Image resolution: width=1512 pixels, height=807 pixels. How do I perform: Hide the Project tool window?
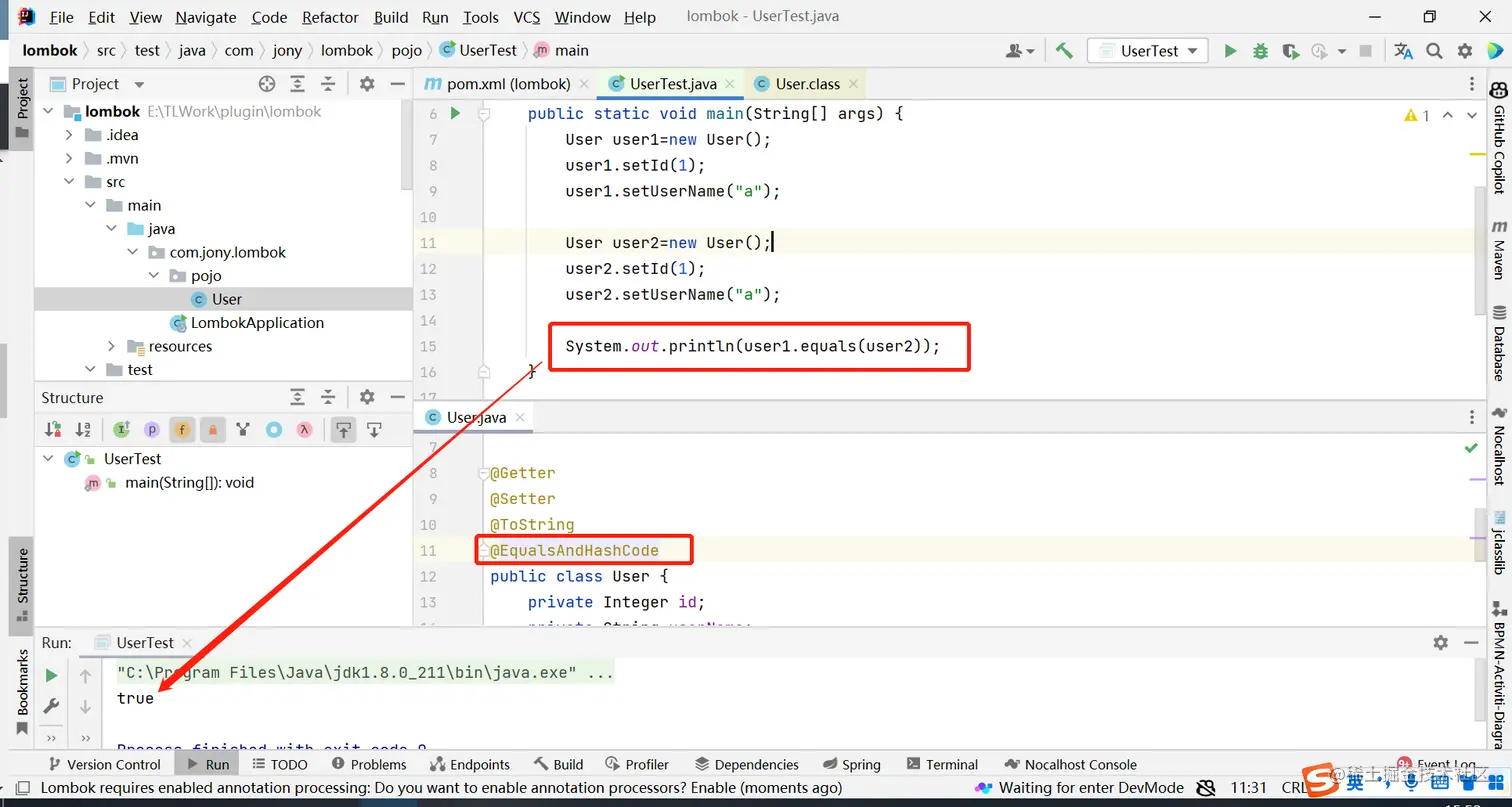pyautogui.click(x=397, y=84)
